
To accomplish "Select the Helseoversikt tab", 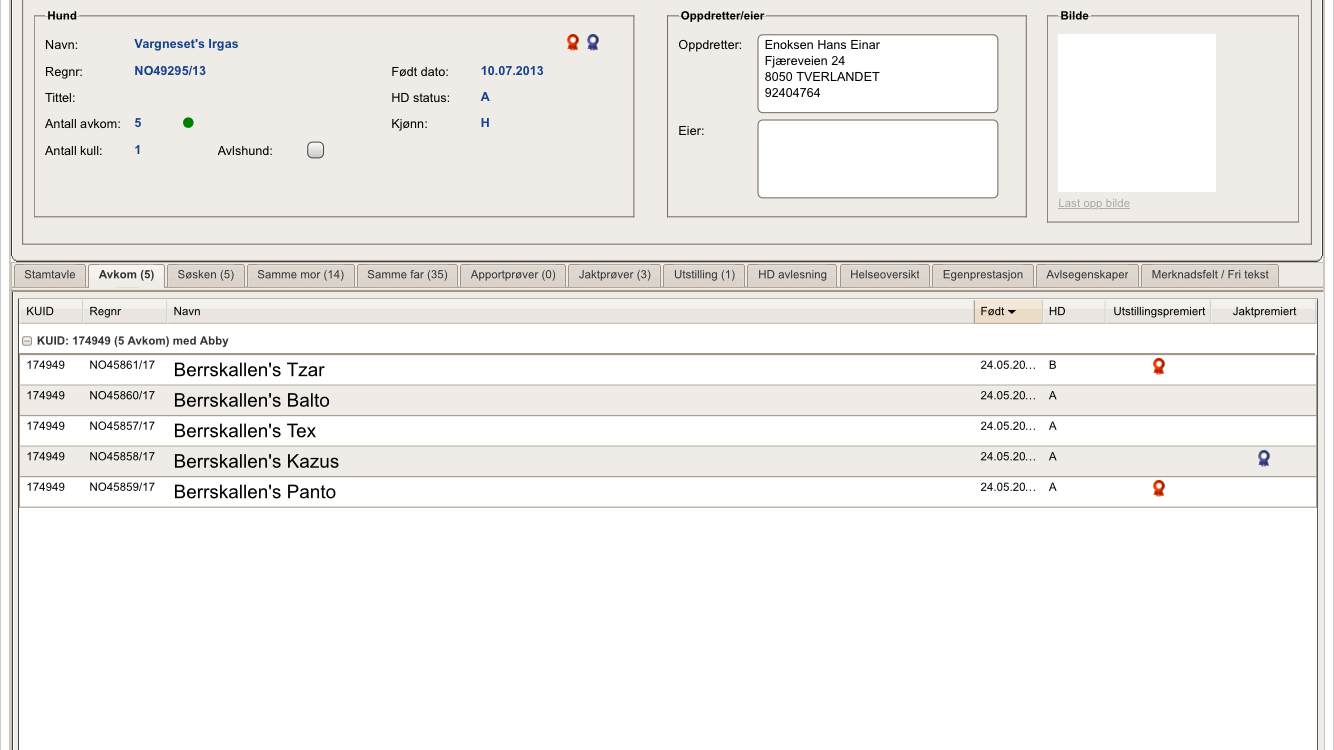I will (x=884, y=275).
